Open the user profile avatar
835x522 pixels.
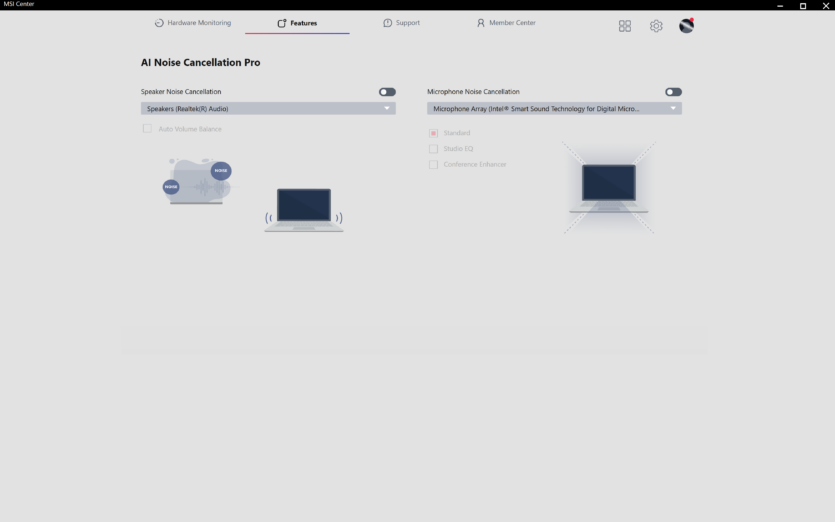pos(686,26)
